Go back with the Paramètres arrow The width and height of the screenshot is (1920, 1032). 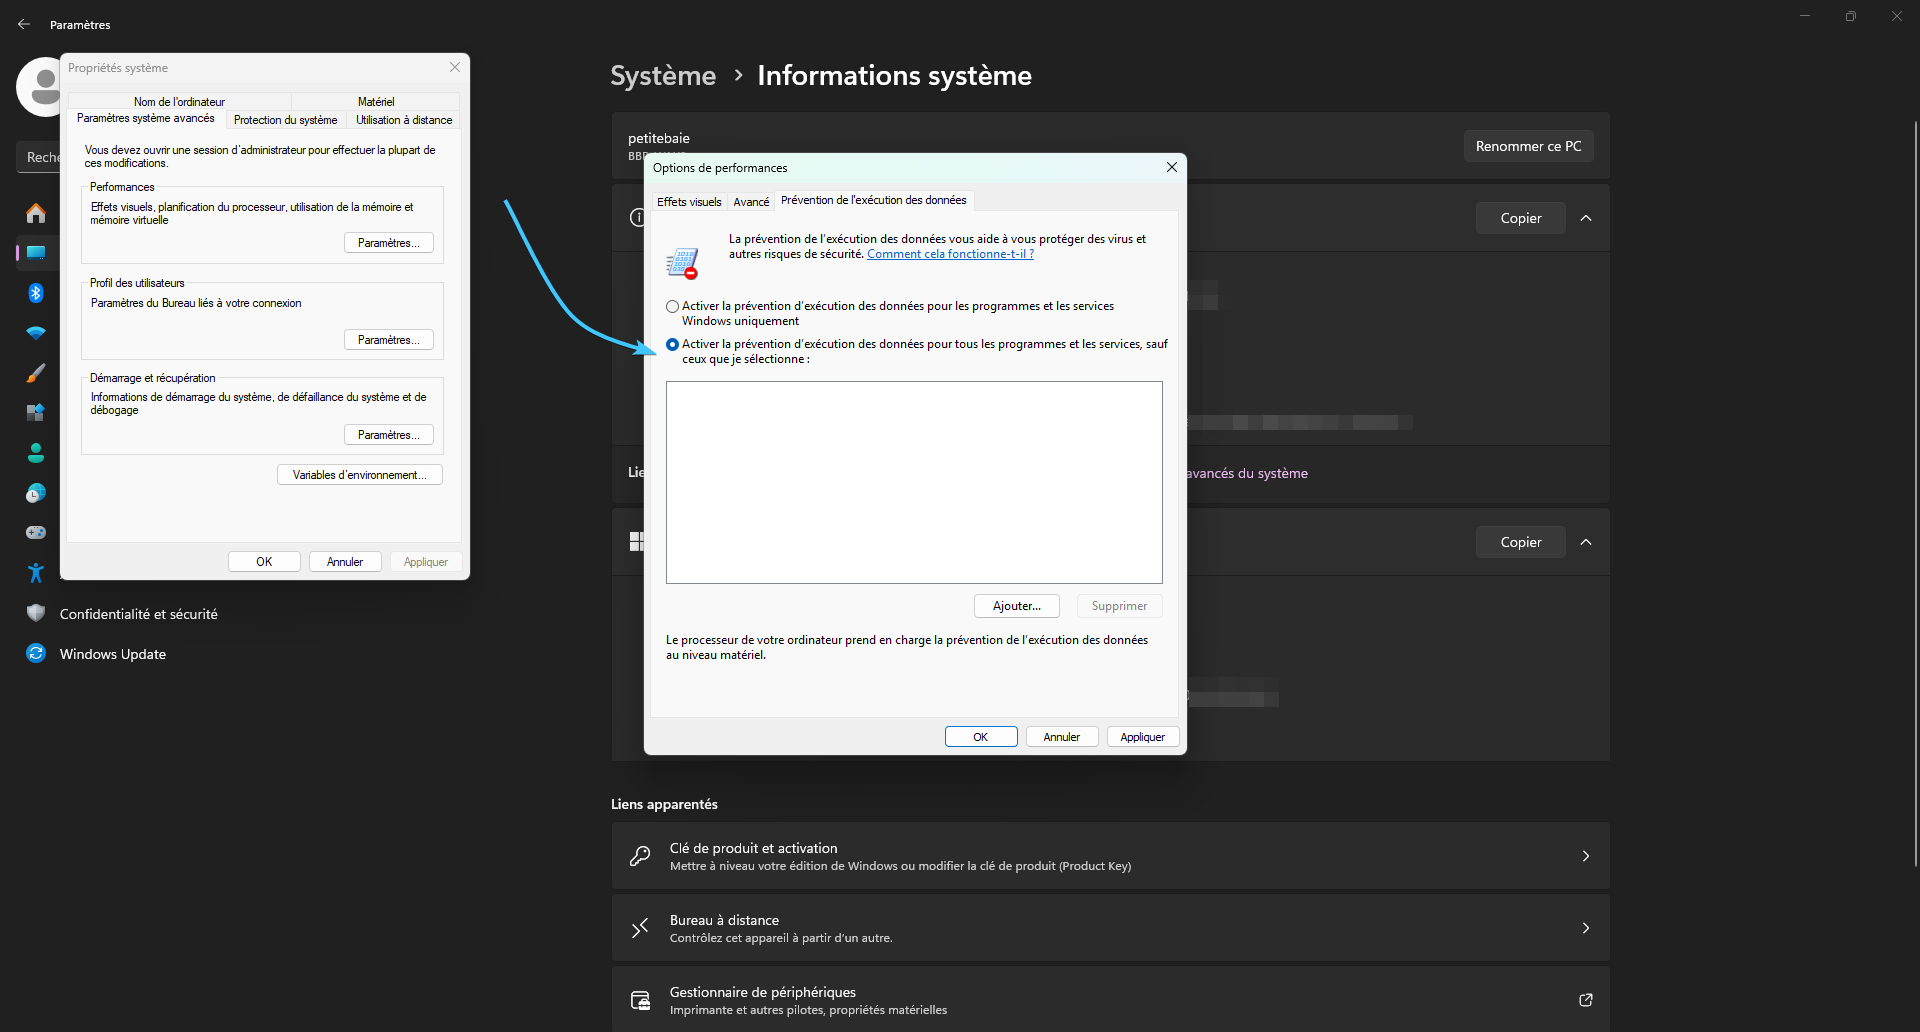pyautogui.click(x=24, y=24)
